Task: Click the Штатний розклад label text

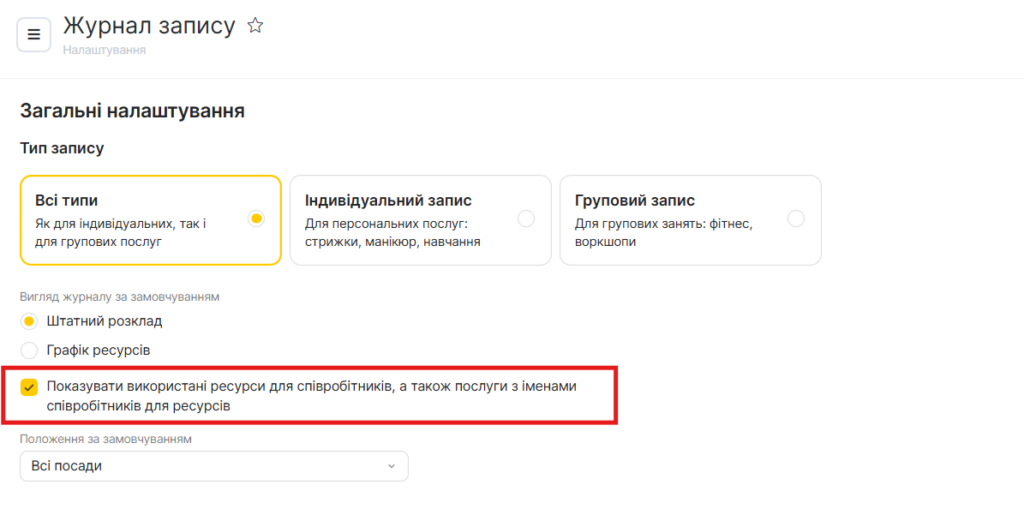Action: coord(104,322)
